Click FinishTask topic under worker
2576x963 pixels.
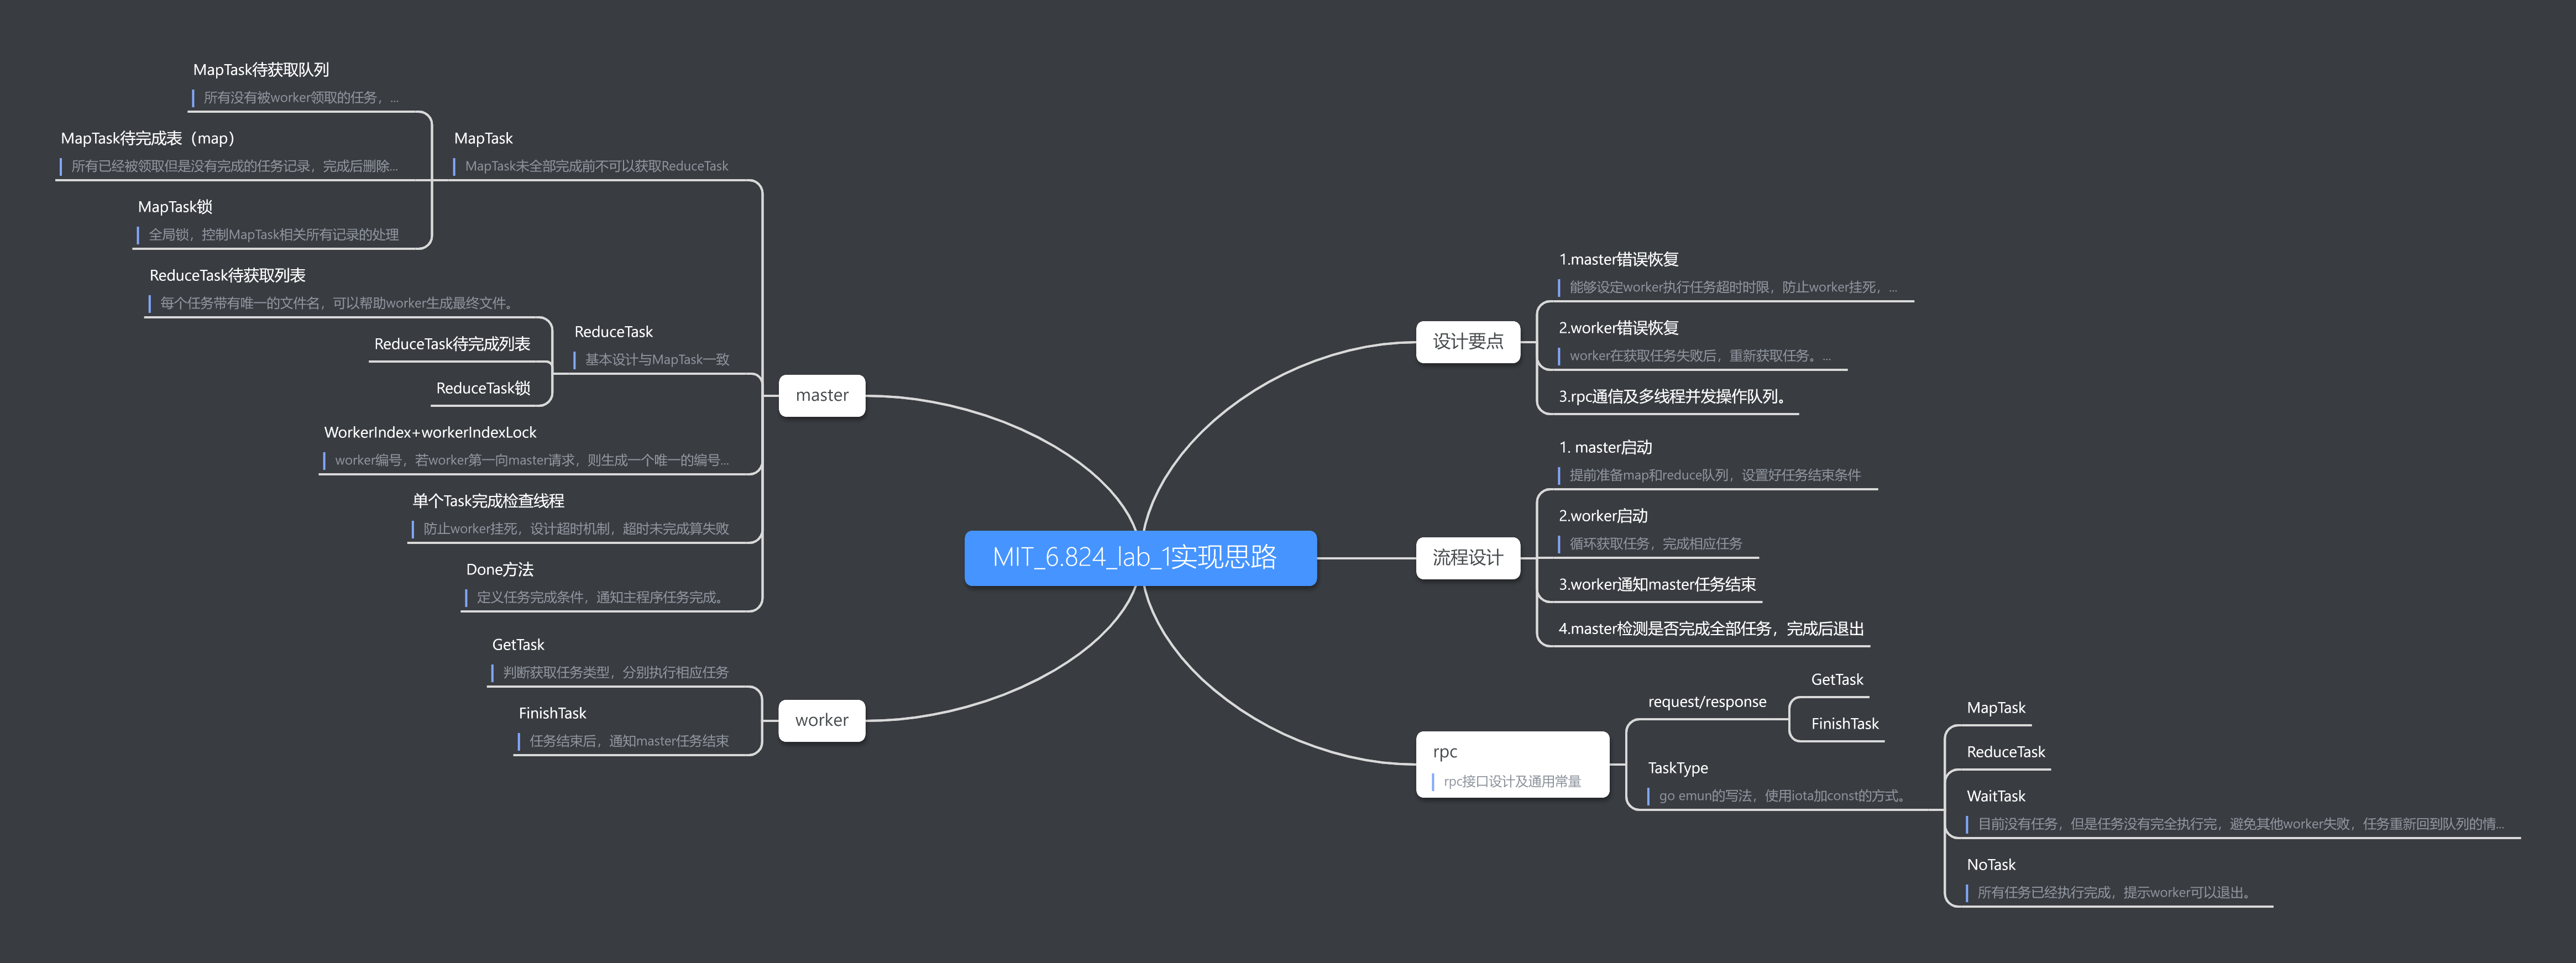[552, 713]
